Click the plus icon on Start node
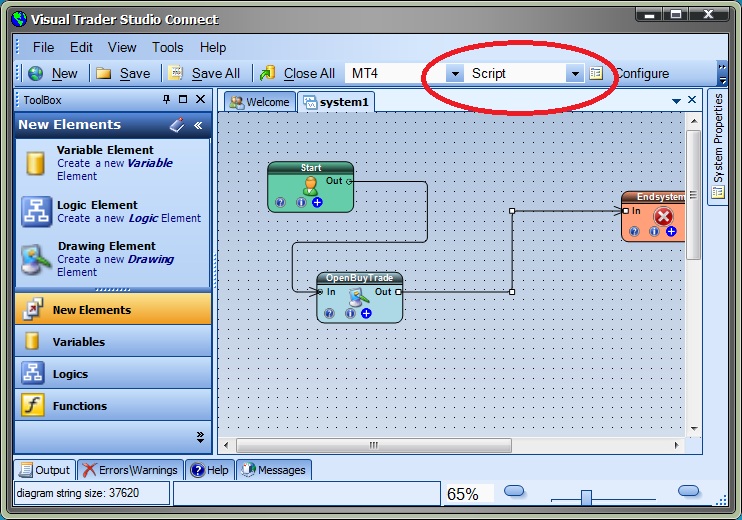The width and height of the screenshot is (742, 520). (x=317, y=203)
